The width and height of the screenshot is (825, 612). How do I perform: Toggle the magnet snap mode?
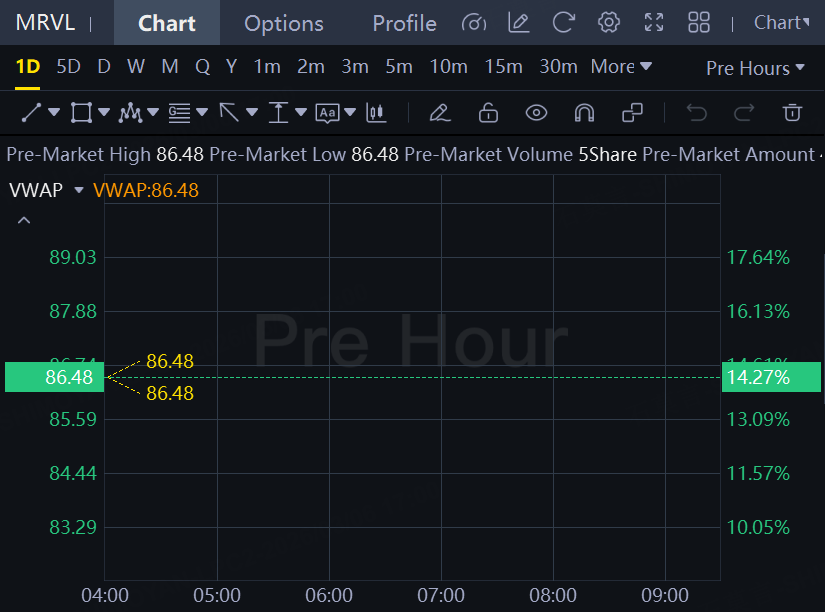point(584,113)
